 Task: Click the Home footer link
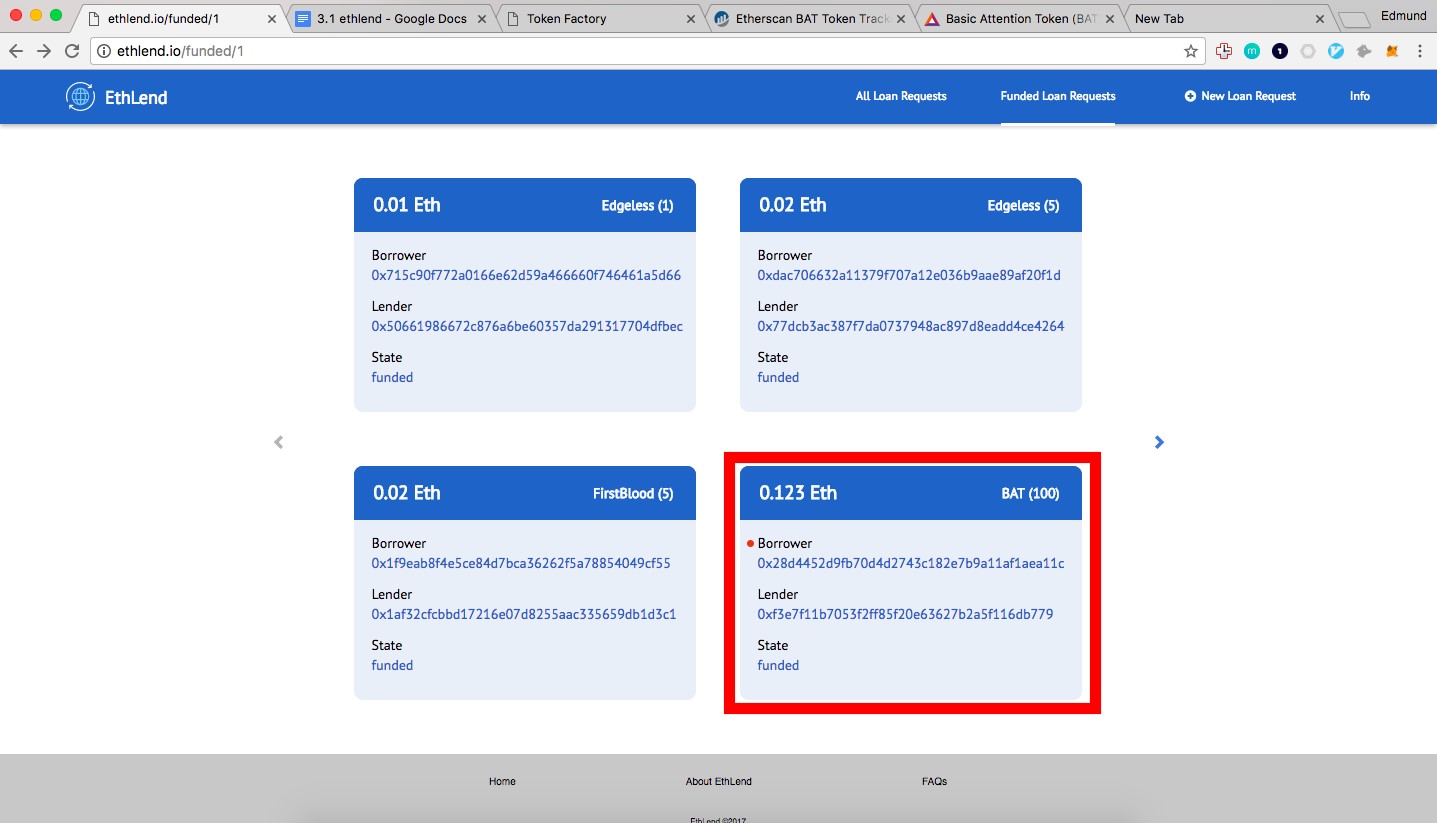(x=502, y=781)
